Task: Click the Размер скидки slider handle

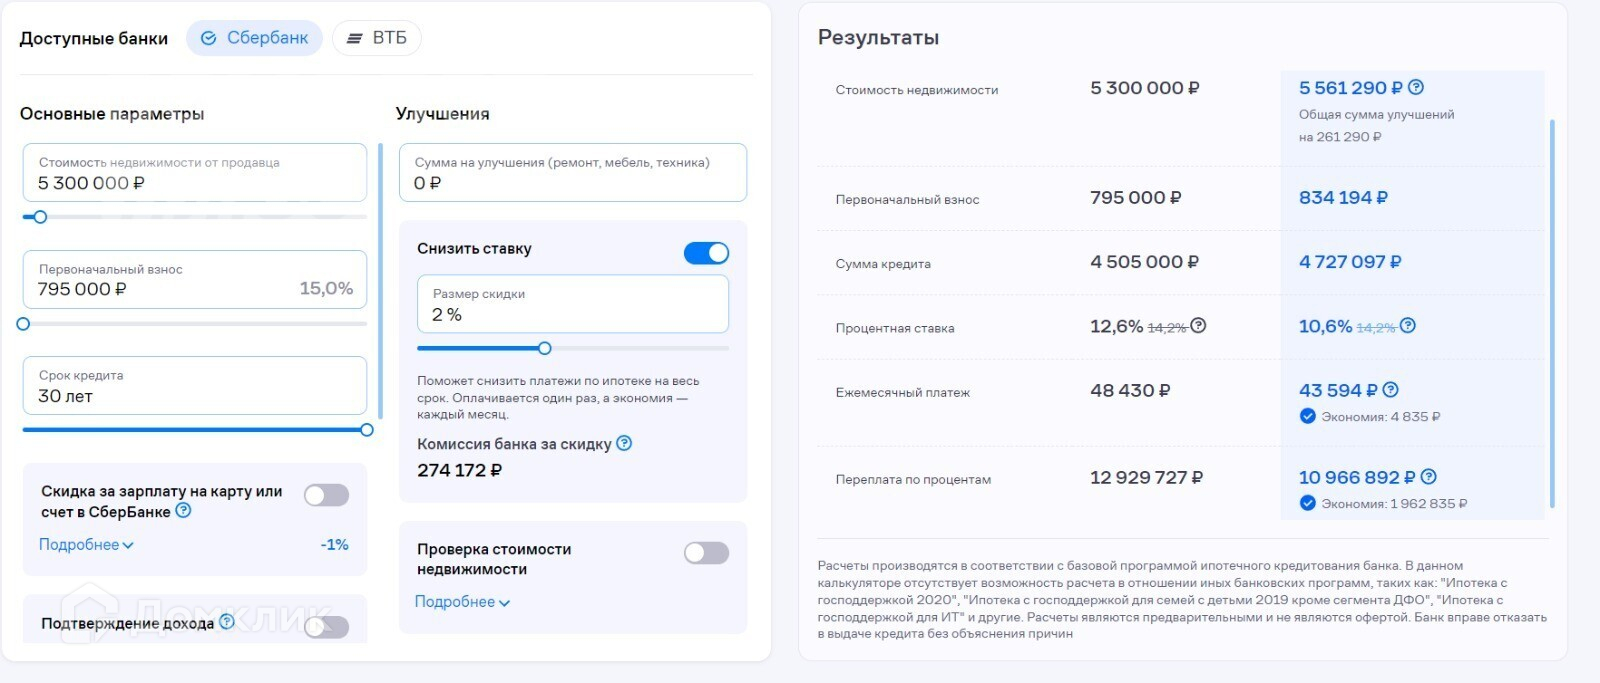Action: [x=544, y=348]
